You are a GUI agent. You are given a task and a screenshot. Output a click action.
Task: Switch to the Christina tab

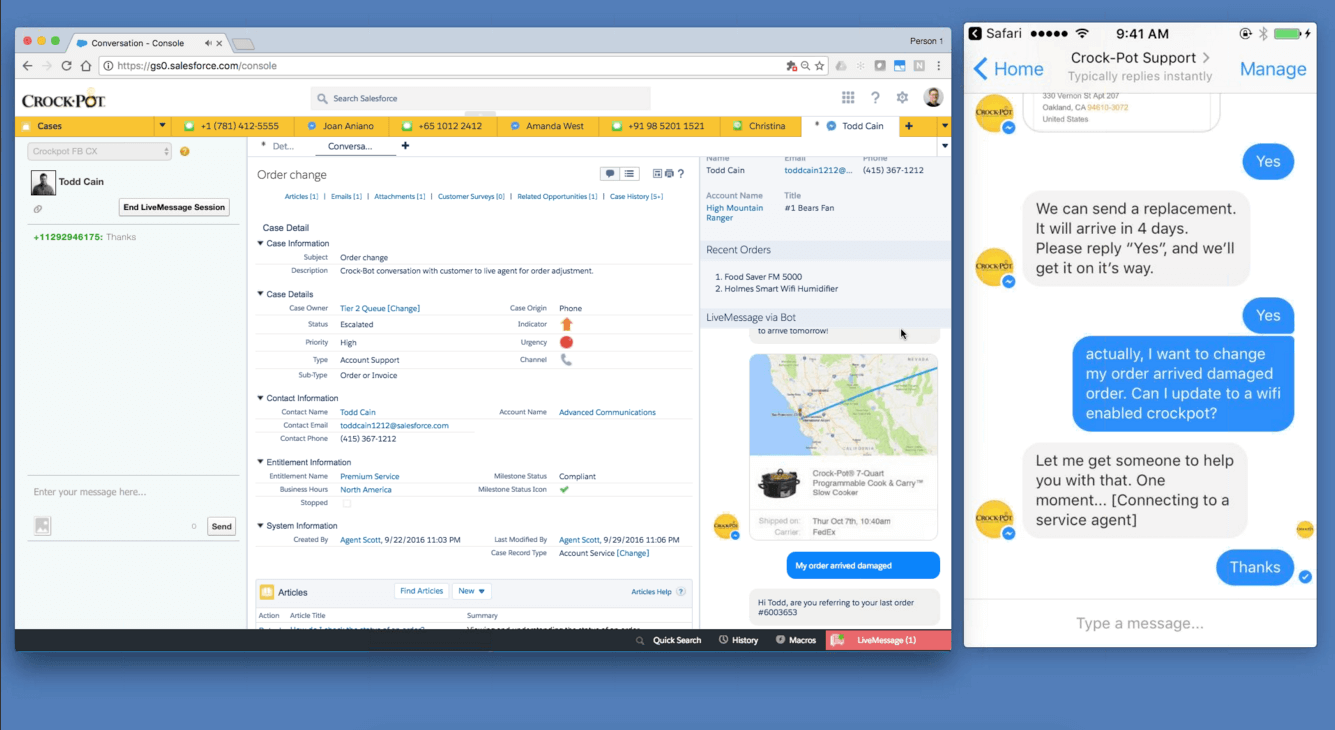click(x=760, y=126)
